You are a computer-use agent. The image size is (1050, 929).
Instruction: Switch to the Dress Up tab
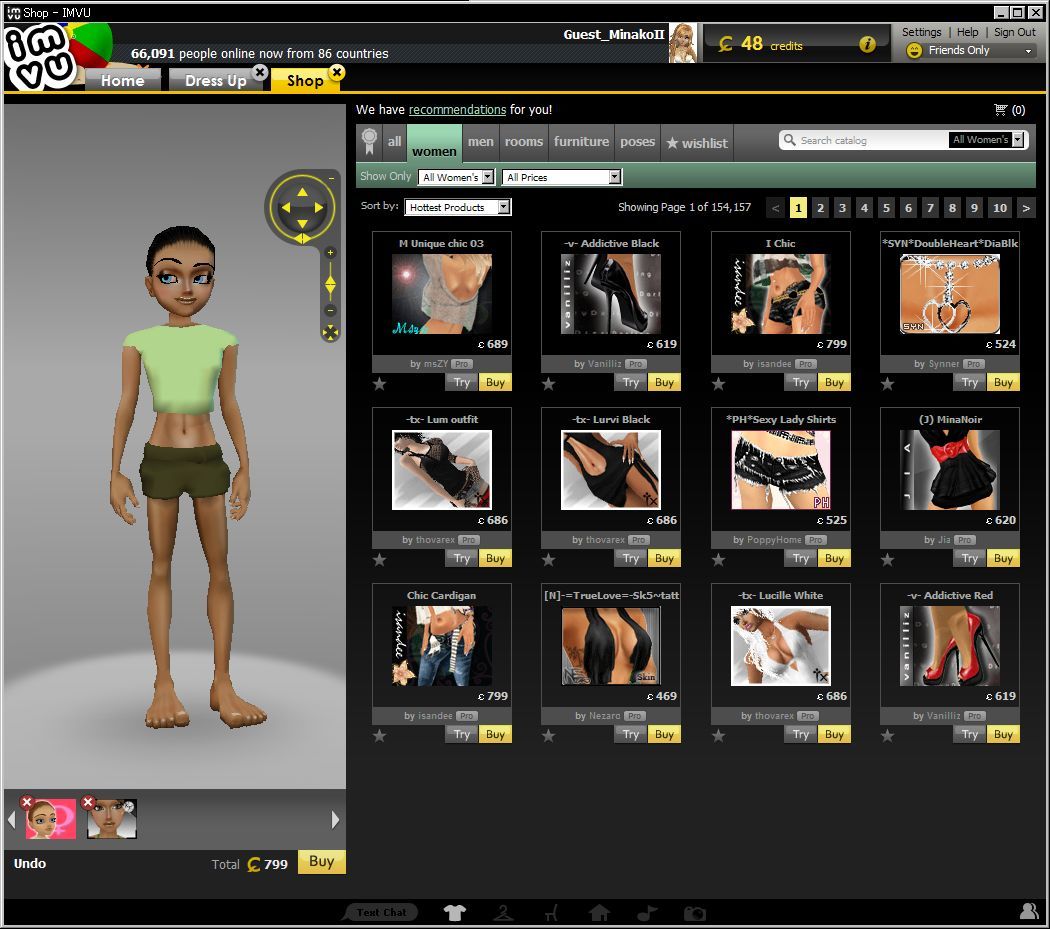pos(216,80)
